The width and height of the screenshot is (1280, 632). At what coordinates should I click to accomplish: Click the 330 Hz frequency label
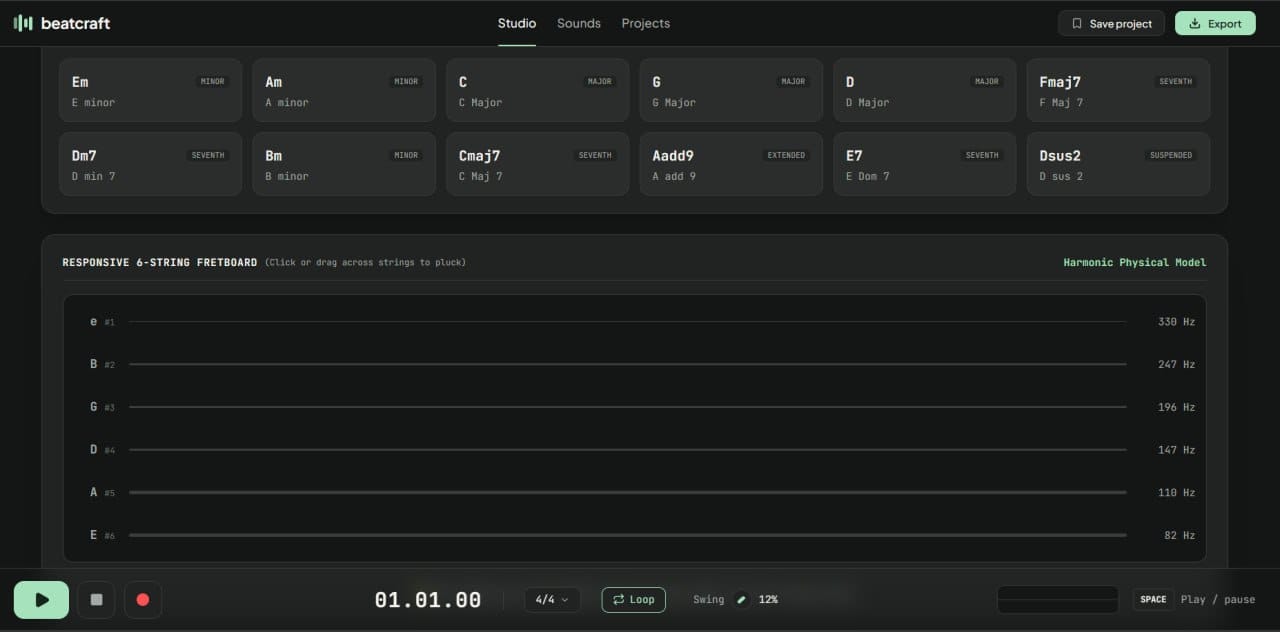pyautogui.click(x=1176, y=322)
